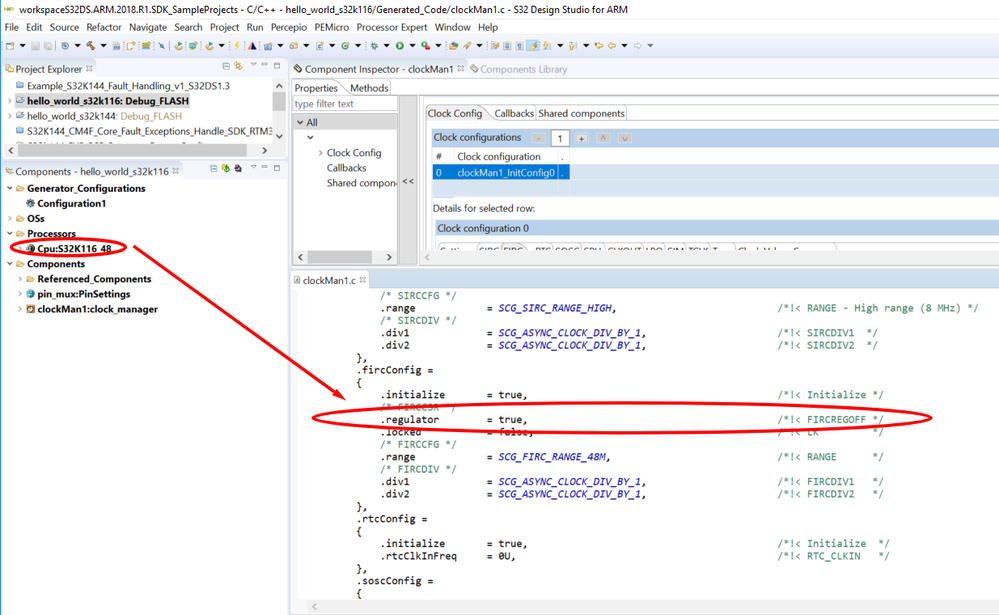Select Example_S32K144_Fault_Handling_v1_S32DS1.3 project
Image resolution: width=999 pixels, height=615 pixels.
128,85
